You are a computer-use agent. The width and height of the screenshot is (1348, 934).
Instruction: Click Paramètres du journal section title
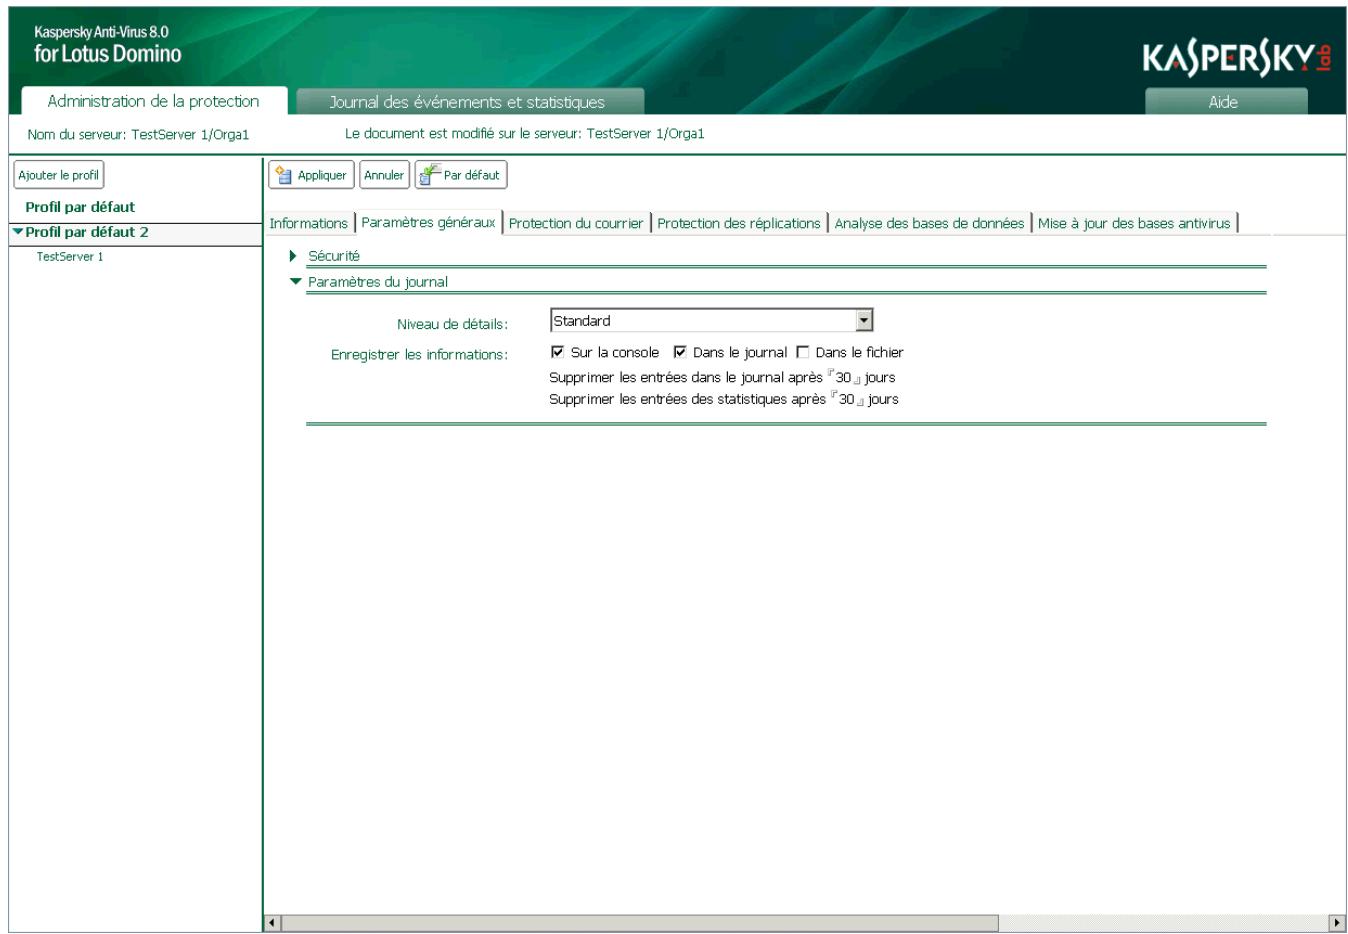click(x=378, y=282)
